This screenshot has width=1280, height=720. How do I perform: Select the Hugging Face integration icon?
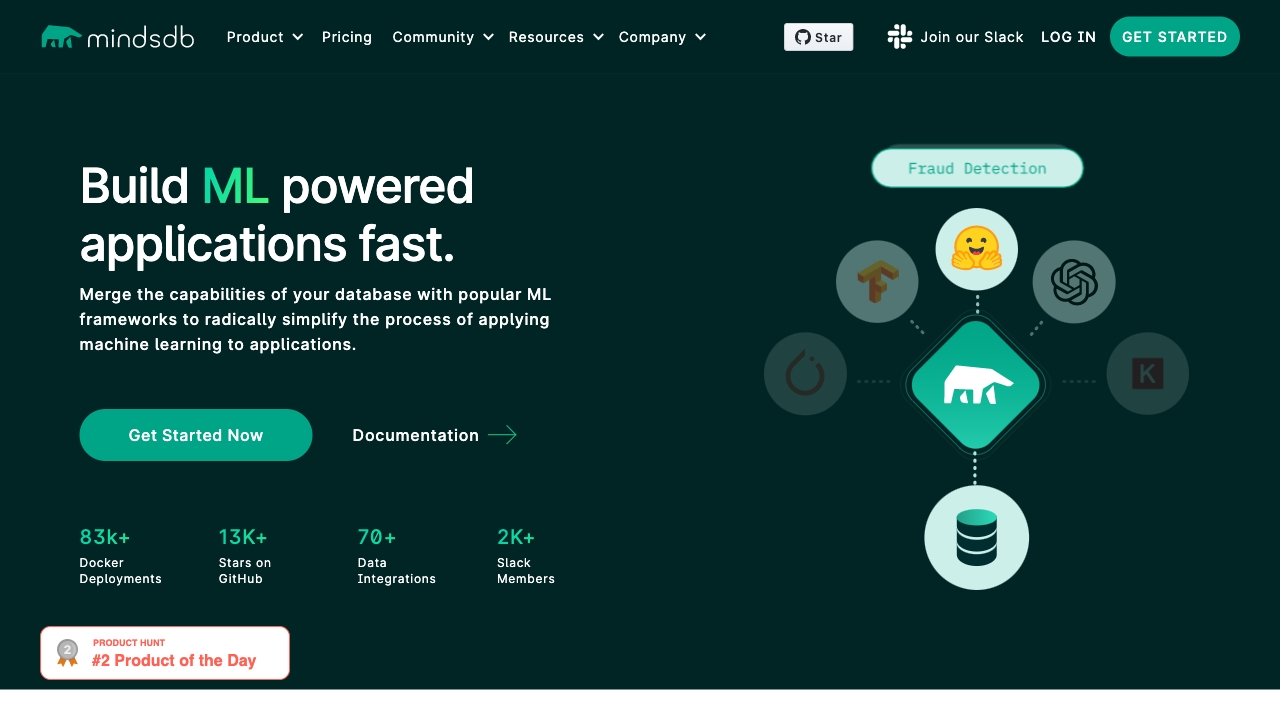coord(976,249)
